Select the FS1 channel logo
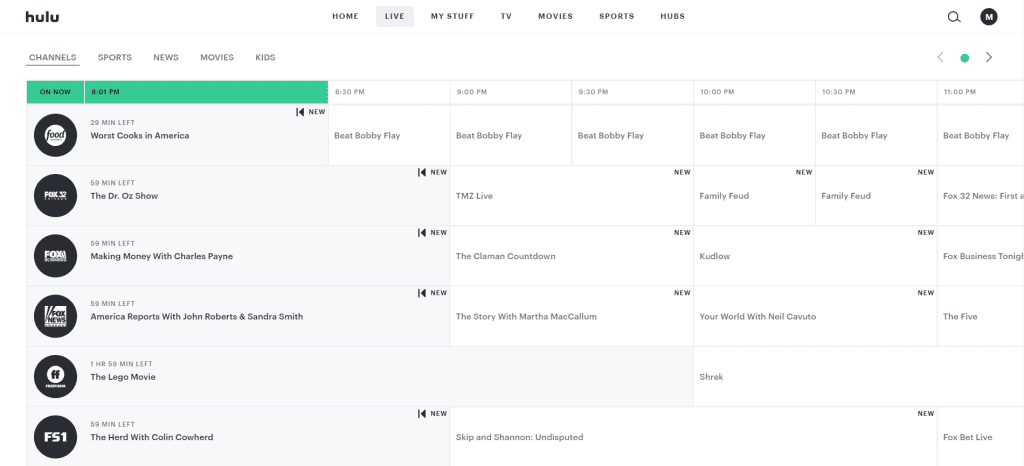 [x=55, y=437]
